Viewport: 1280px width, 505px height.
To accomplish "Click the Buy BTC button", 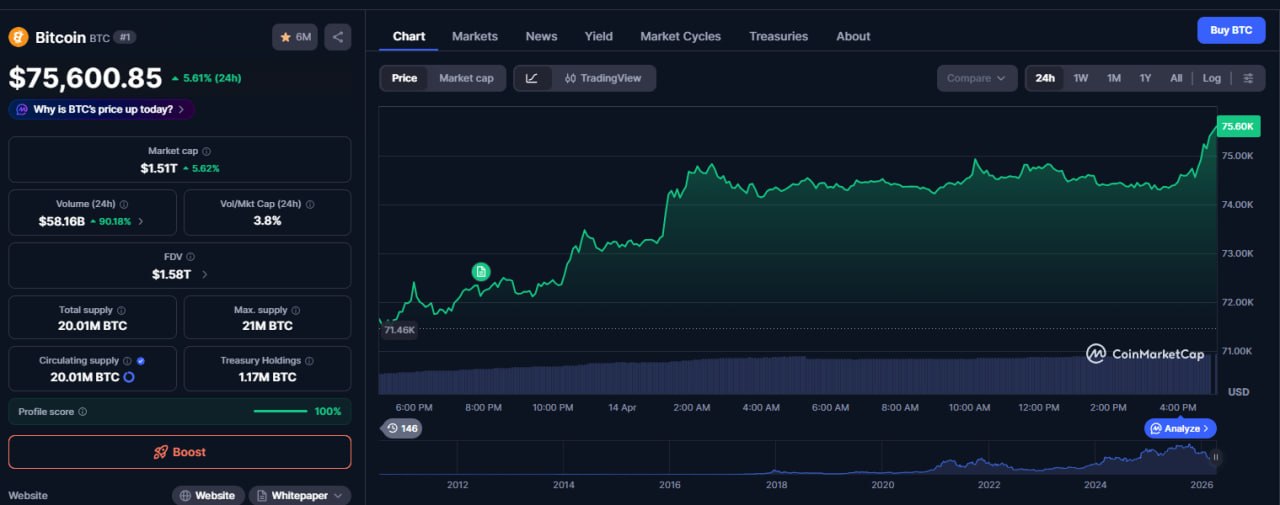I will click(x=1230, y=30).
